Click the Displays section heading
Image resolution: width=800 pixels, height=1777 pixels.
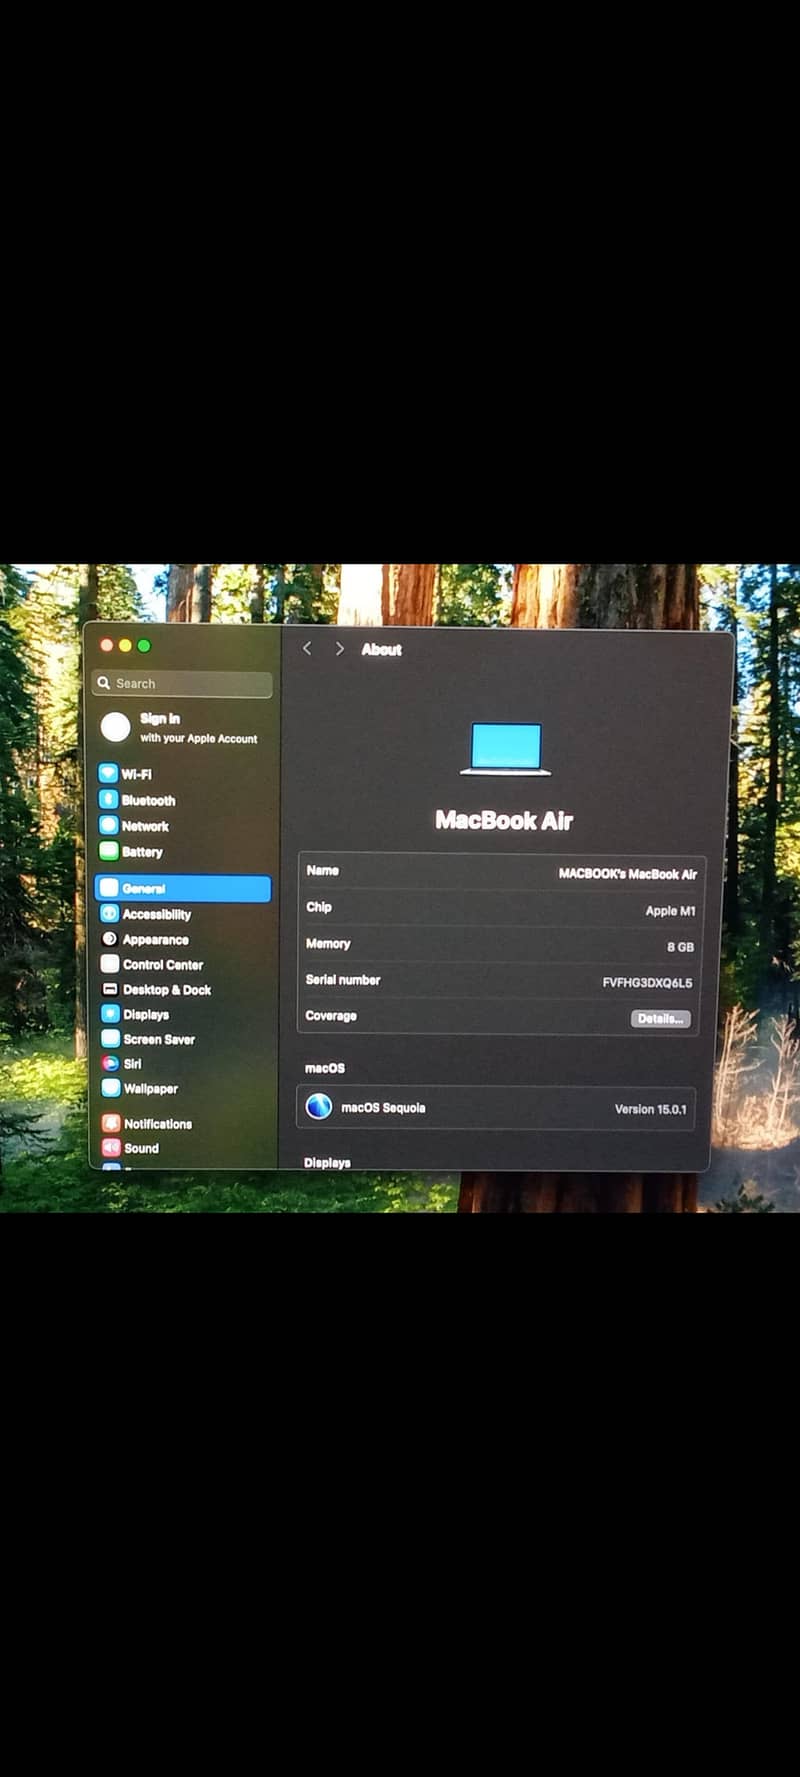(x=327, y=1162)
